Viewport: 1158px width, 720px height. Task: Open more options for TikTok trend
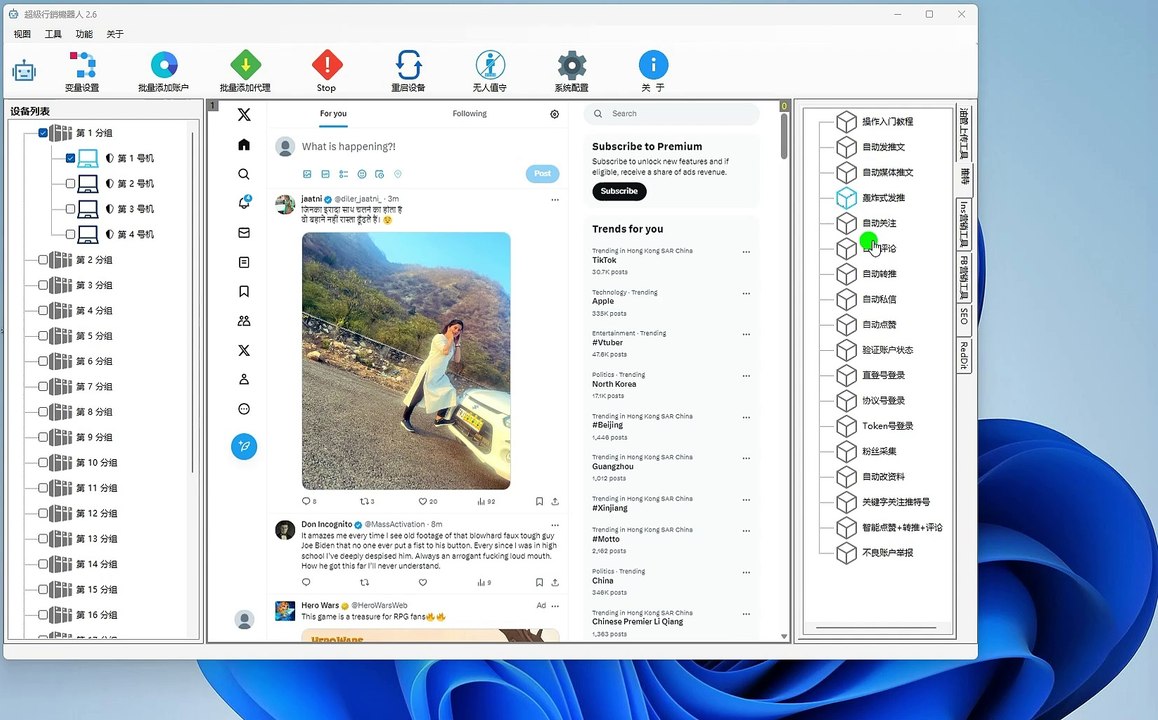(746, 252)
